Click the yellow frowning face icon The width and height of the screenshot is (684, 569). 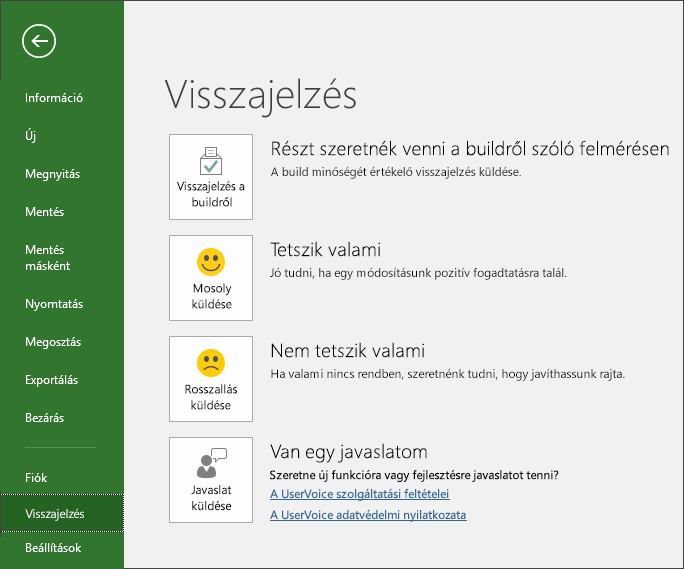tap(211, 363)
